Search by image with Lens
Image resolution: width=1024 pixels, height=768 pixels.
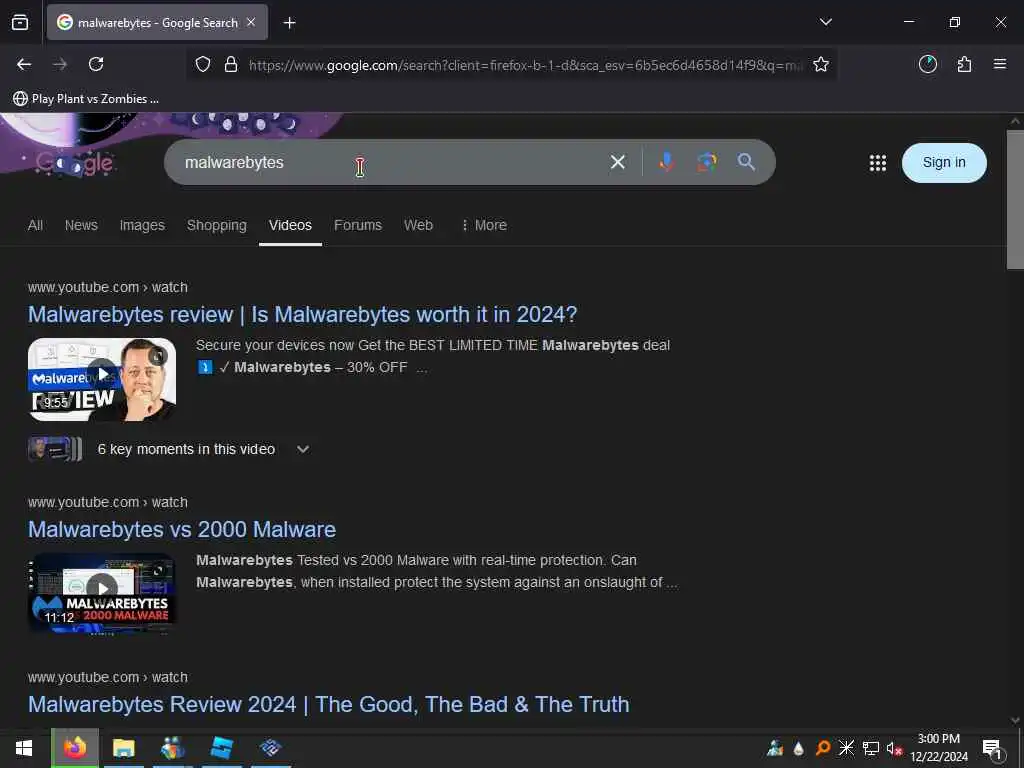[707, 162]
